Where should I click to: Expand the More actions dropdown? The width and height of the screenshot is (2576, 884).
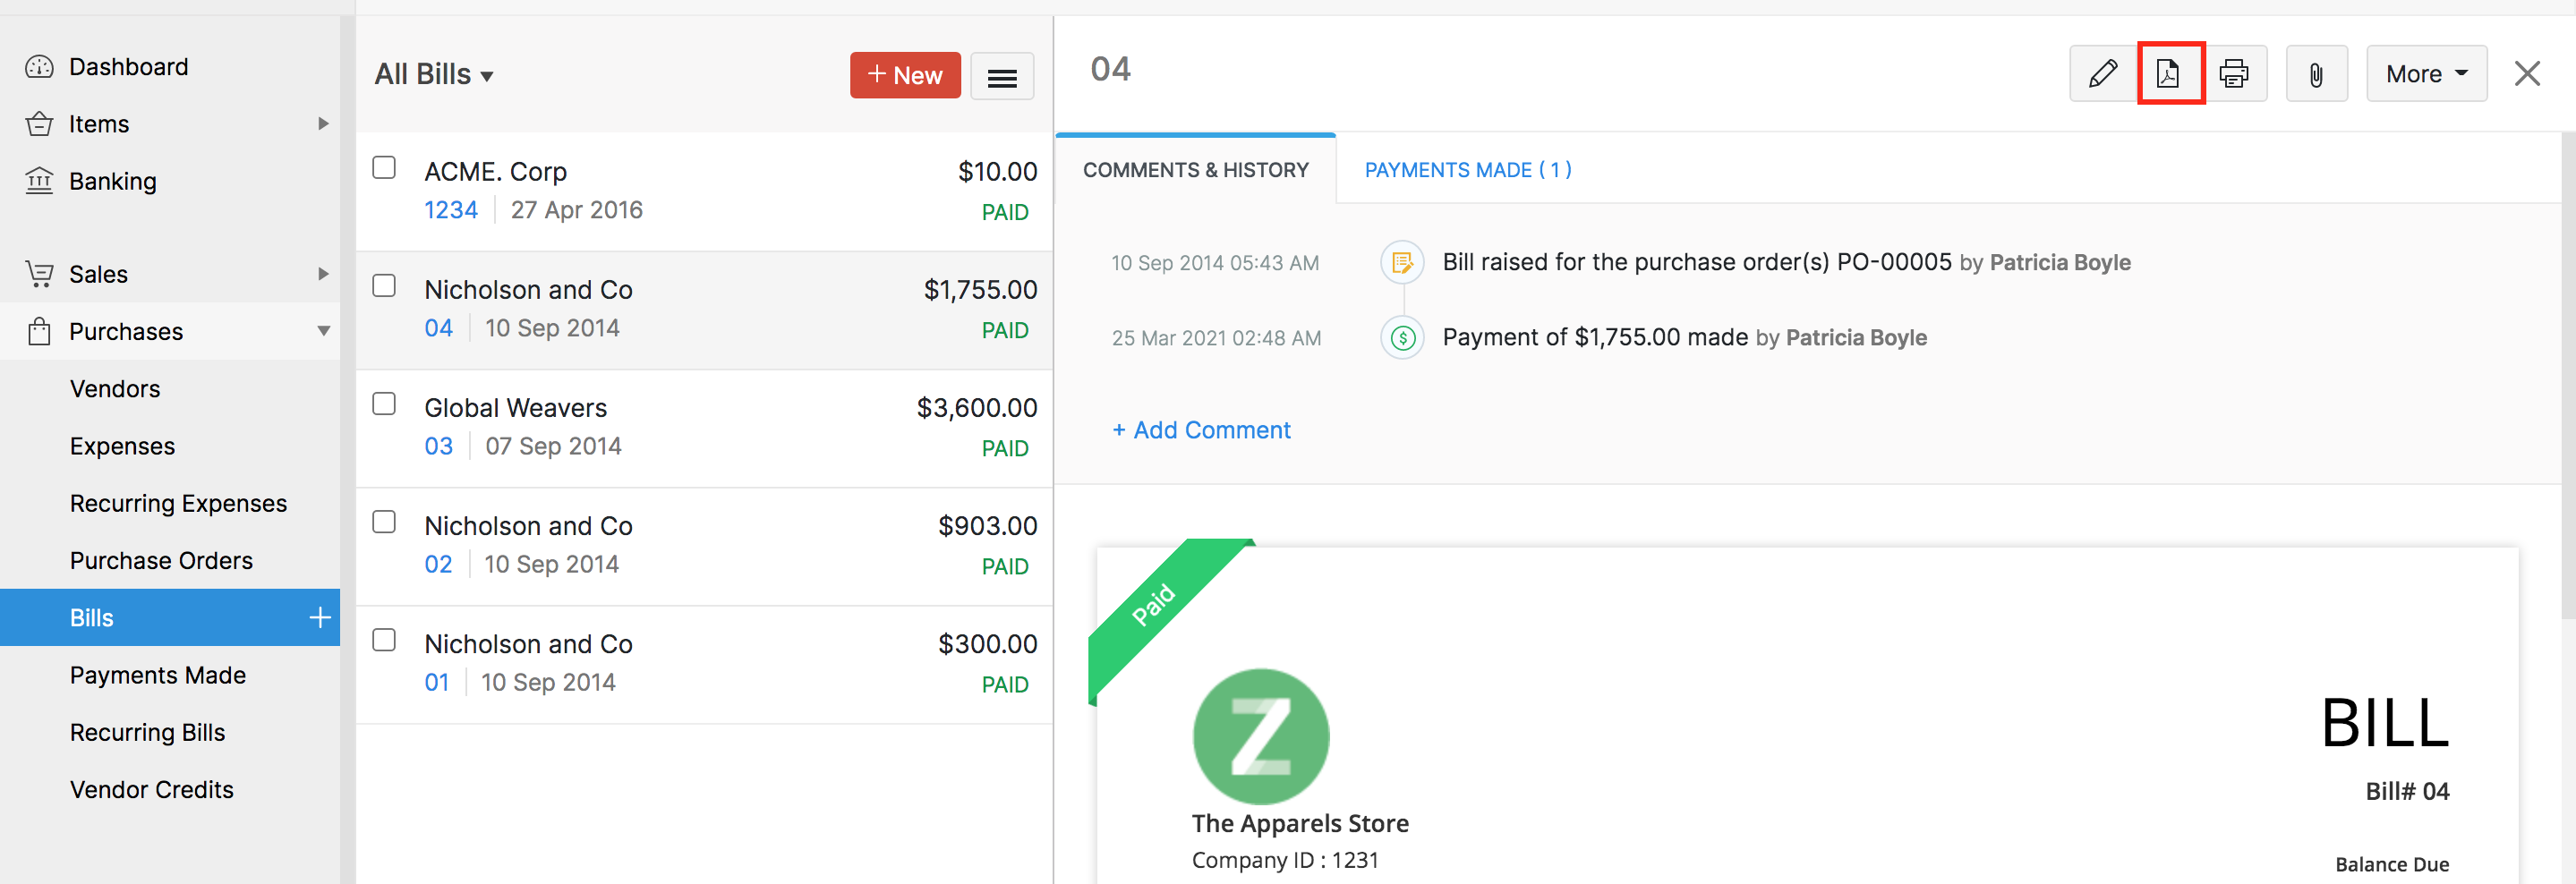click(x=2425, y=74)
